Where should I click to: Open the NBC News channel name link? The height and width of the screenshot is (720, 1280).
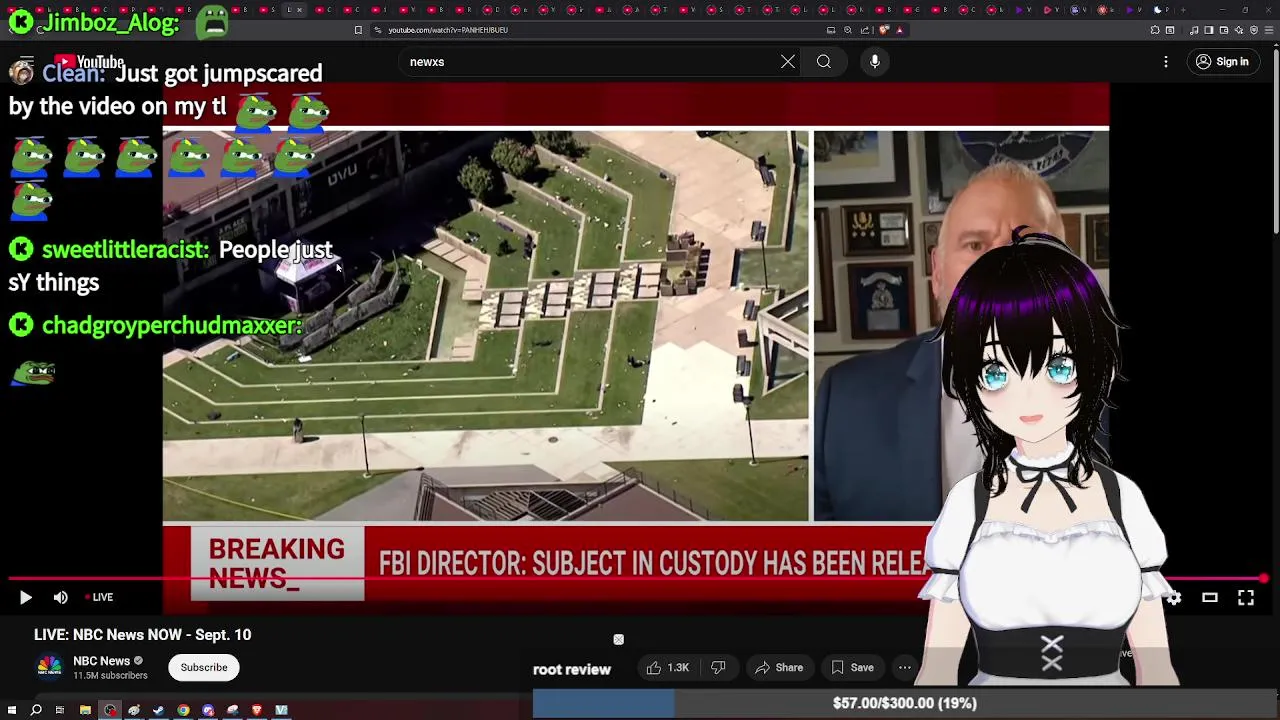click(101, 661)
